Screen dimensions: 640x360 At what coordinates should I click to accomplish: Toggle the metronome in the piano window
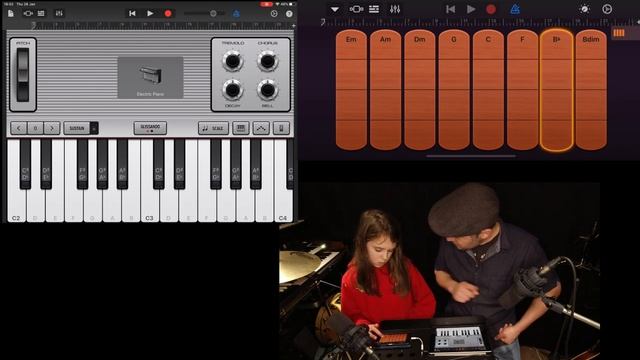(236, 13)
